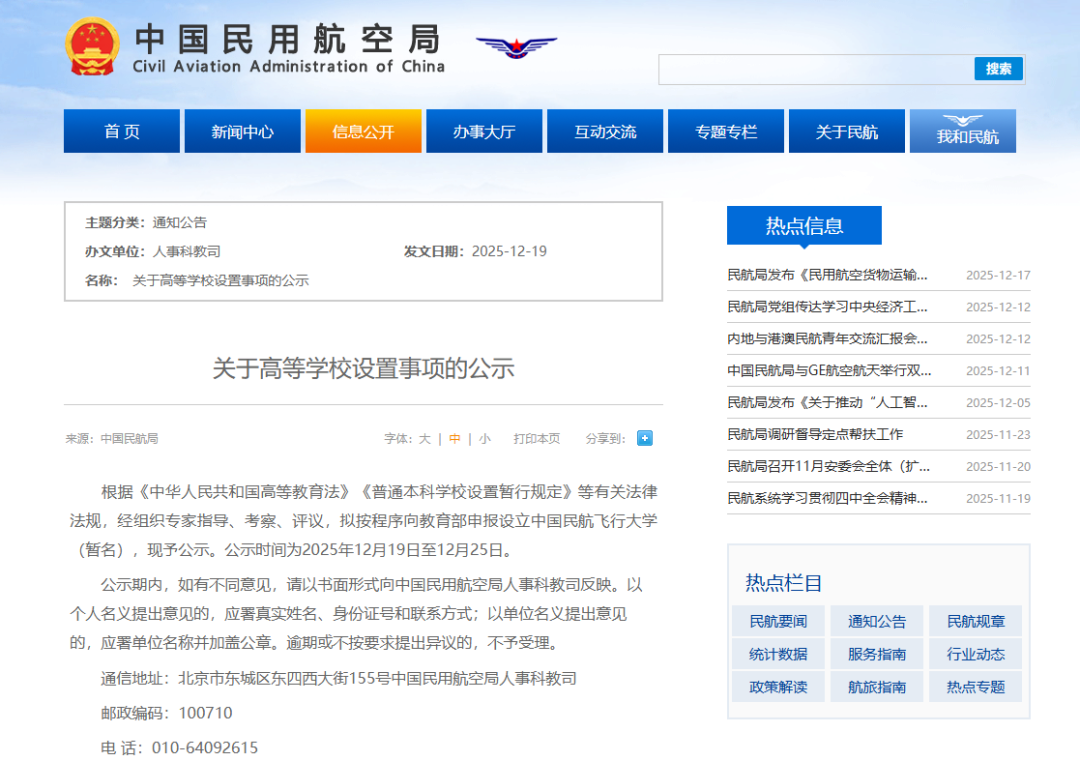Click the national emblem logo

(x=92, y=47)
